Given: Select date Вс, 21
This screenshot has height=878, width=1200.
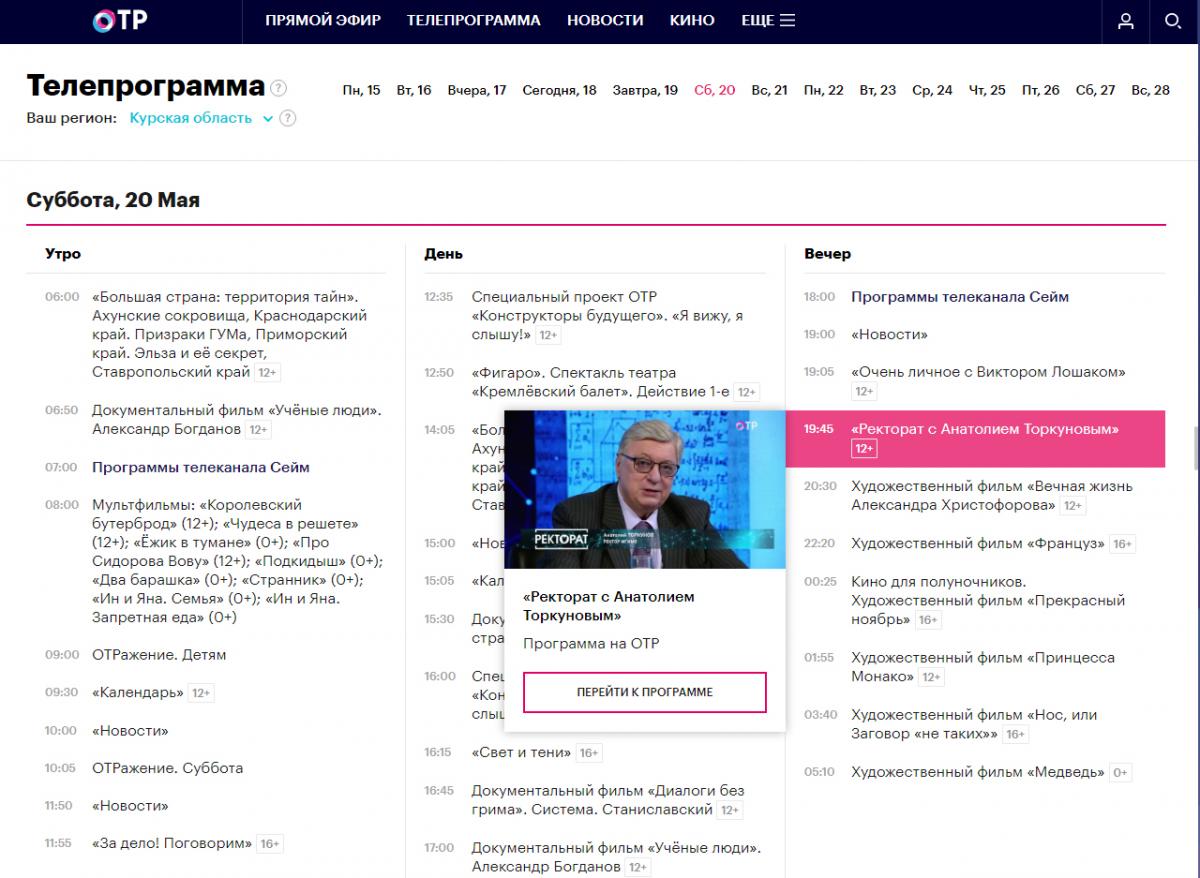Looking at the screenshot, I should click(769, 90).
